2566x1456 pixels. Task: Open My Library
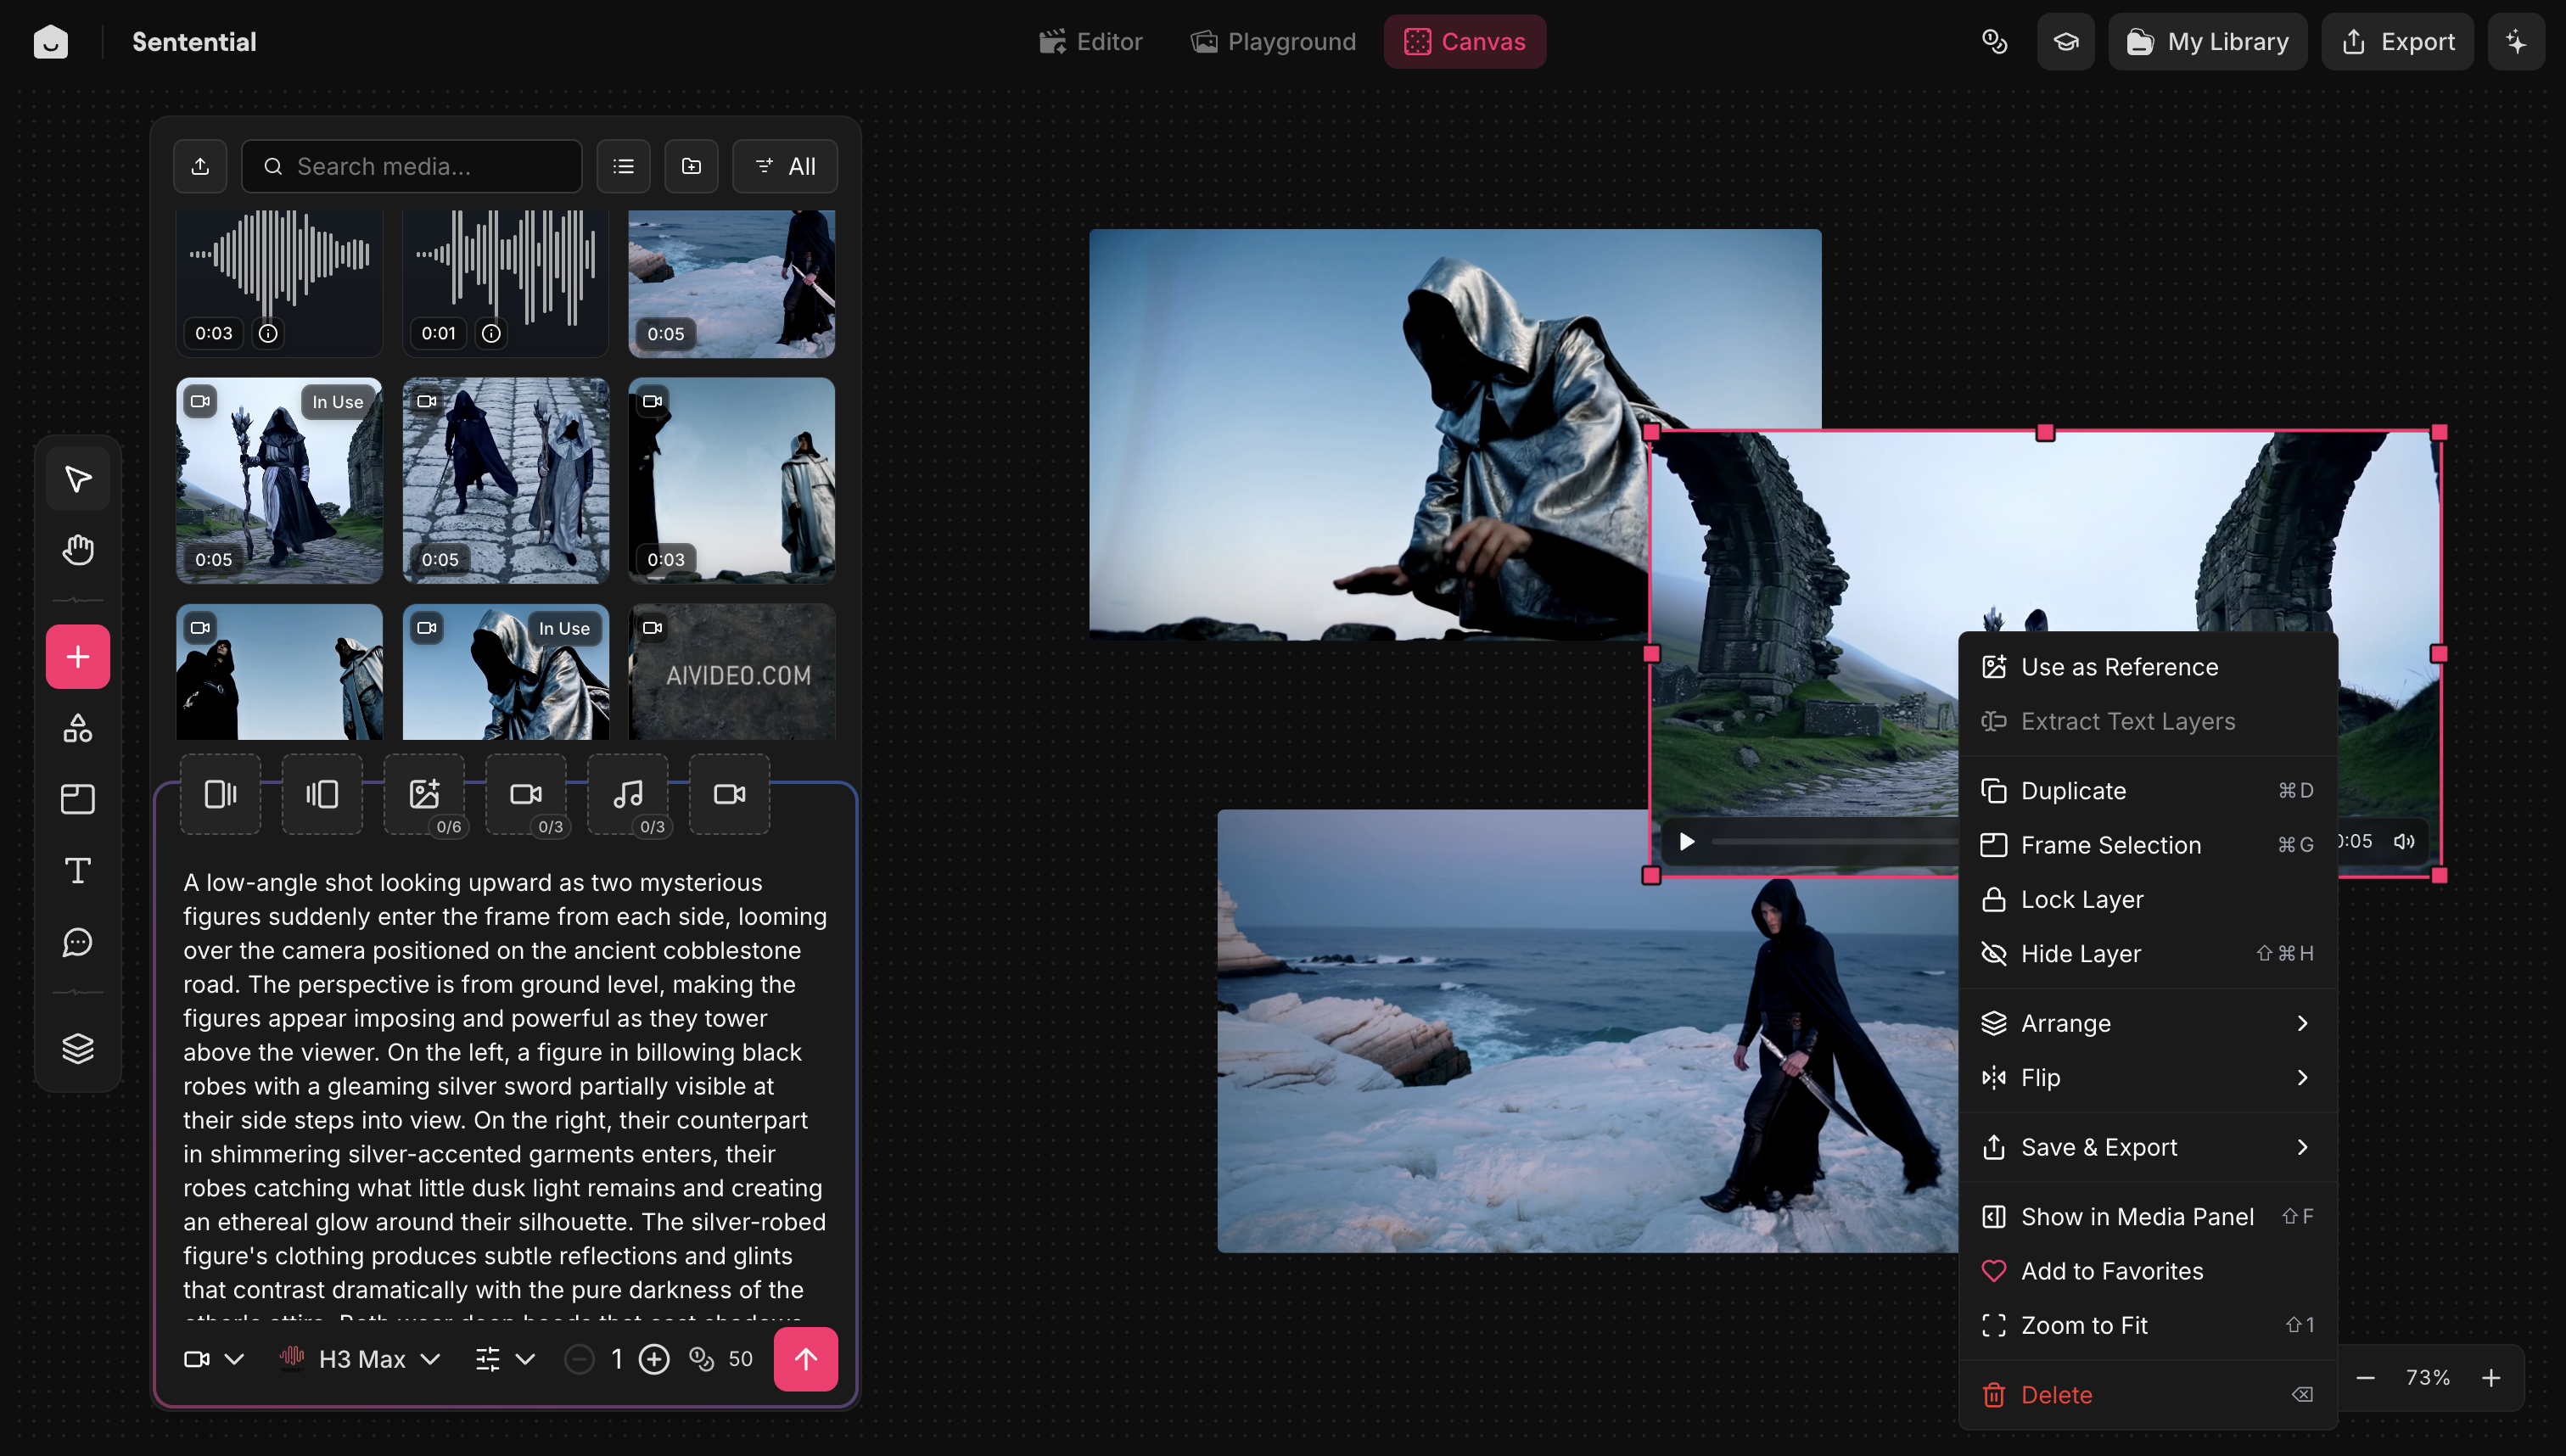click(x=2207, y=41)
